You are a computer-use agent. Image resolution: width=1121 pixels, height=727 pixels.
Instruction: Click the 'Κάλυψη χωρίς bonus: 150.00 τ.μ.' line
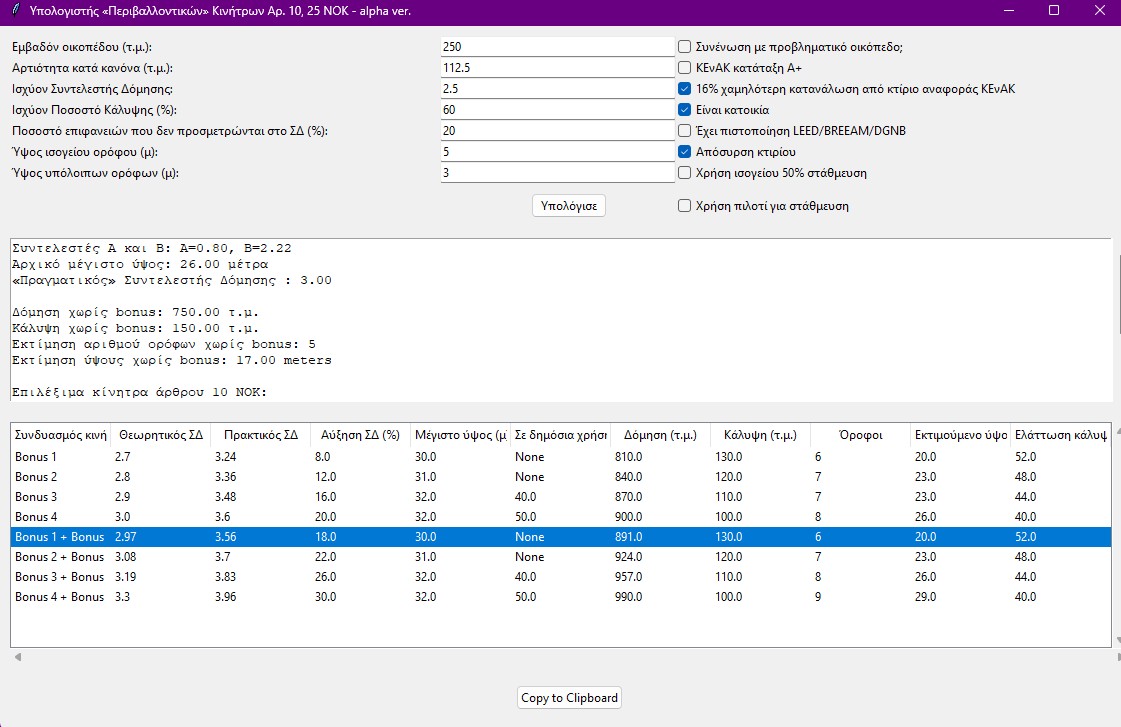(136, 328)
